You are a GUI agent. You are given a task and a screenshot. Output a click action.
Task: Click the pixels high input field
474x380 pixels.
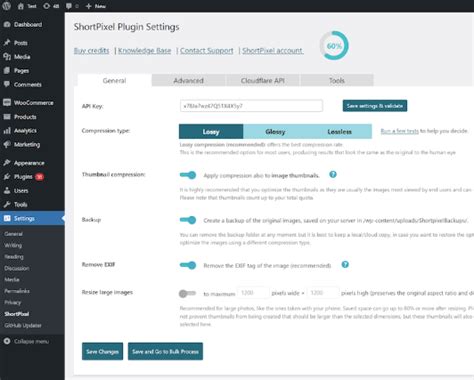pyautogui.click(x=323, y=293)
